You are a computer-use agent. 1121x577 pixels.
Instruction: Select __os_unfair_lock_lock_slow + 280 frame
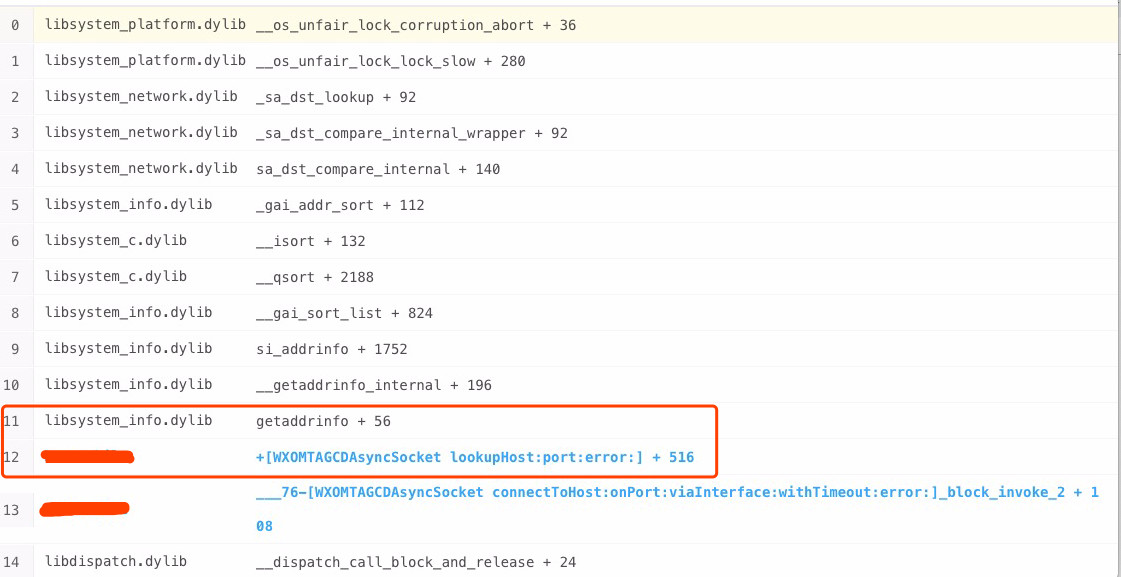(x=391, y=61)
